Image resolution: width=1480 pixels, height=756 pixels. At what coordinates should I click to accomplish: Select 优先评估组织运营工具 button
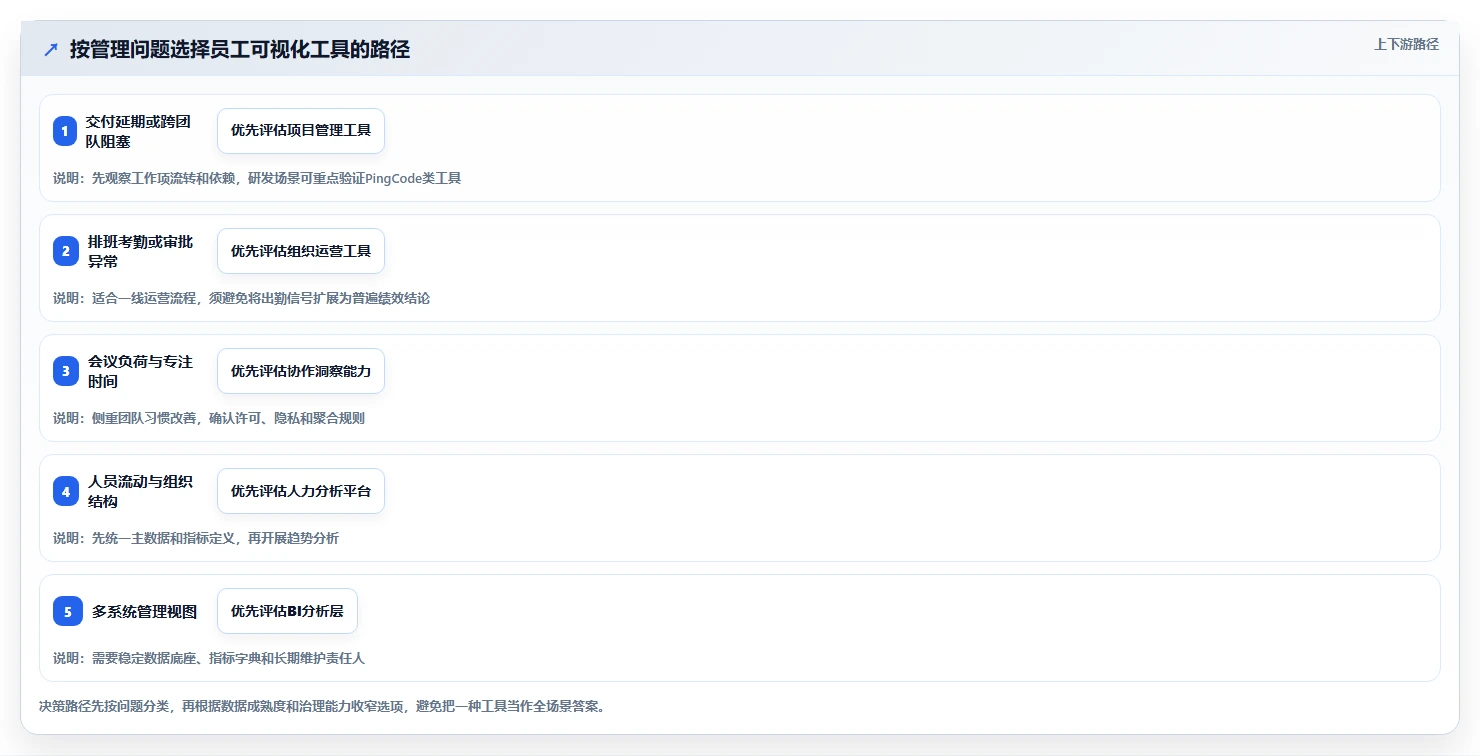(301, 251)
